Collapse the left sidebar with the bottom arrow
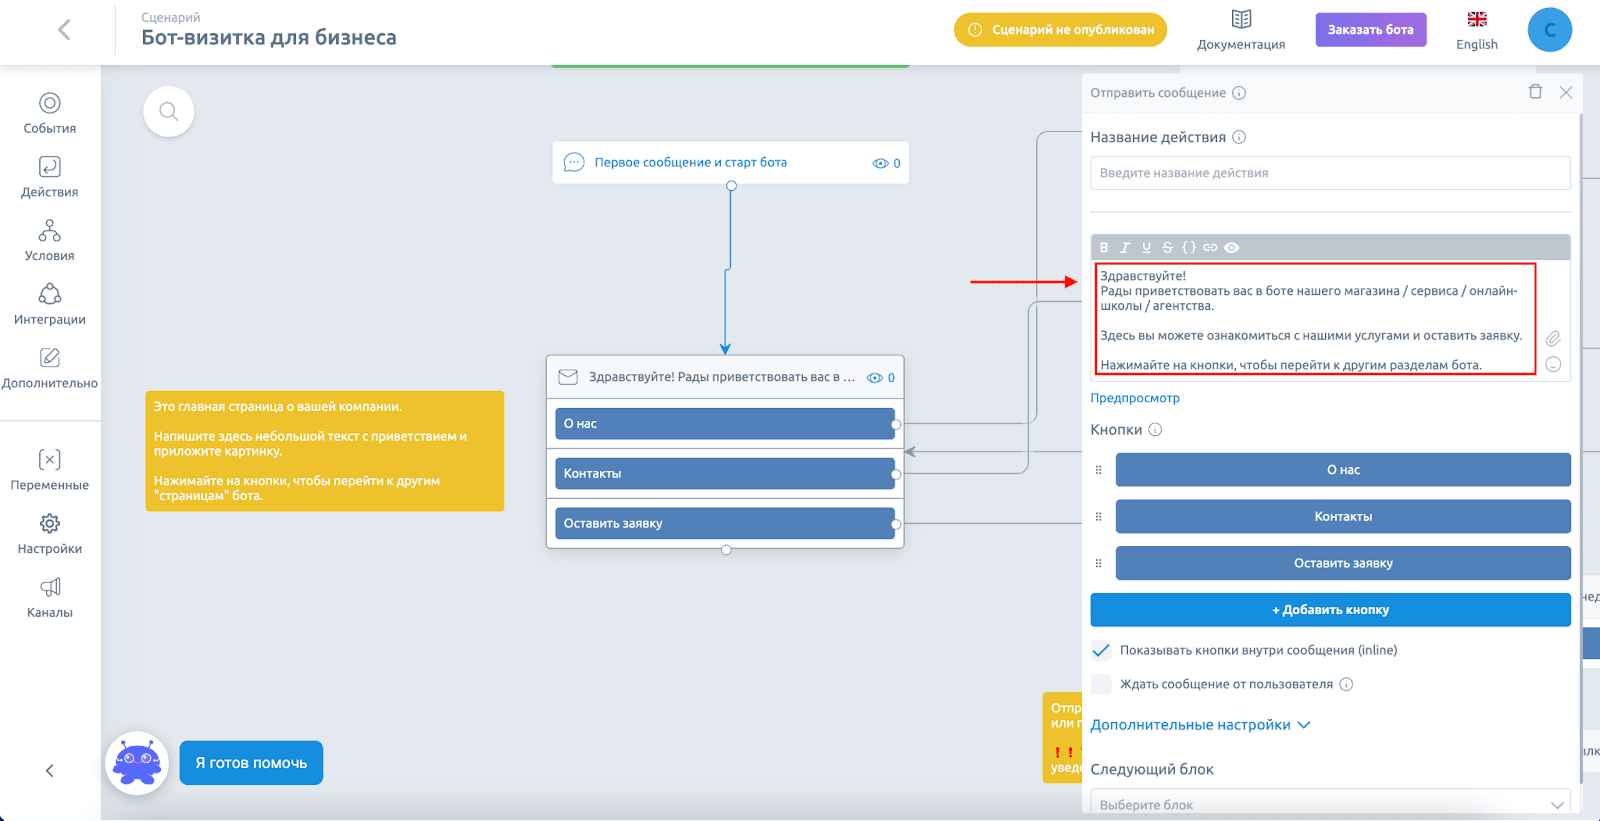This screenshot has width=1600, height=821. click(50, 770)
